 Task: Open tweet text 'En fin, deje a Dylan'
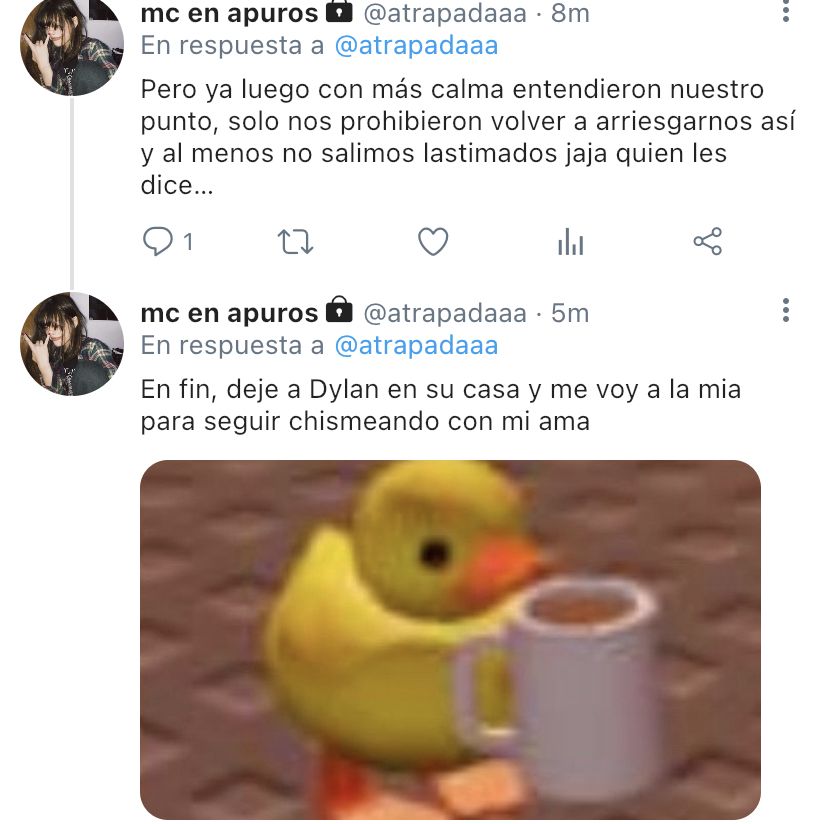pos(440,406)
